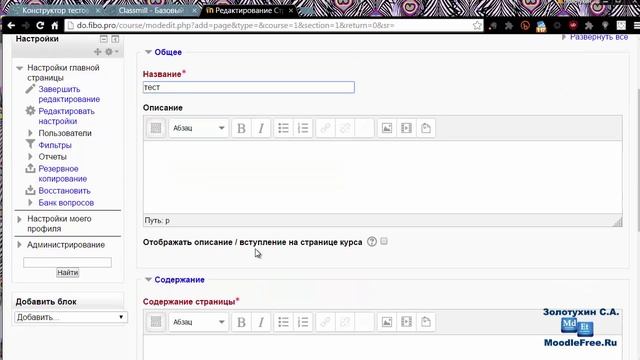Viewport: 640px width, 360px height.
Task: Expand Отчеты tree item
Action: coord(30,157)
